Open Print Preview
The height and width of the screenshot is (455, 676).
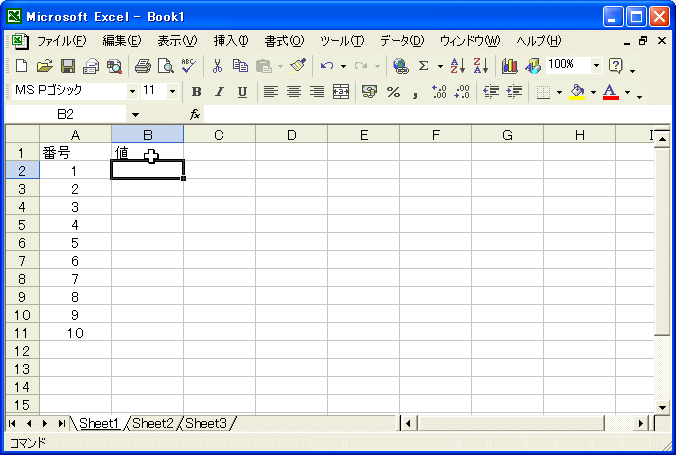tap(166, 66)
